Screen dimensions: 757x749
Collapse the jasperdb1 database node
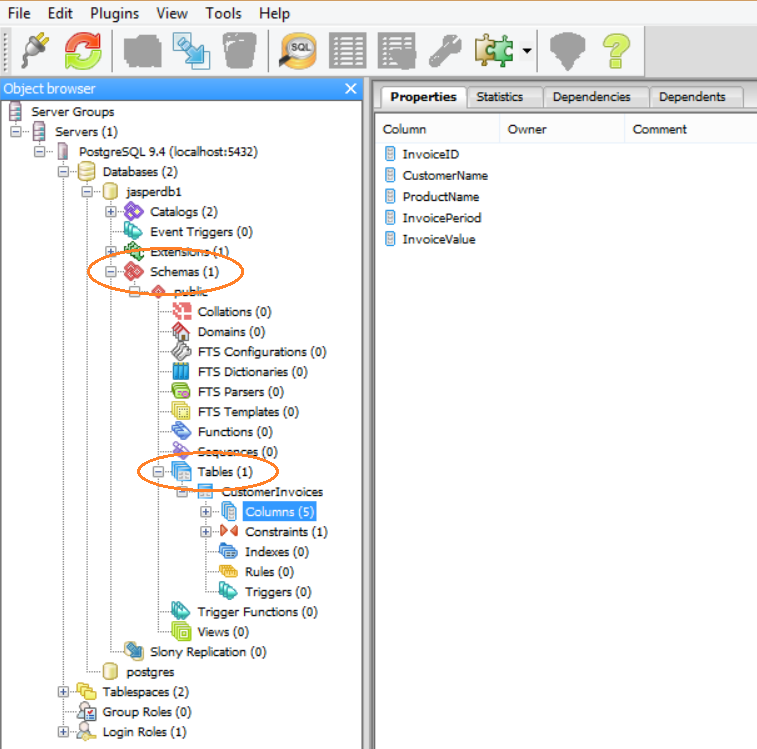tap(87, 192)
